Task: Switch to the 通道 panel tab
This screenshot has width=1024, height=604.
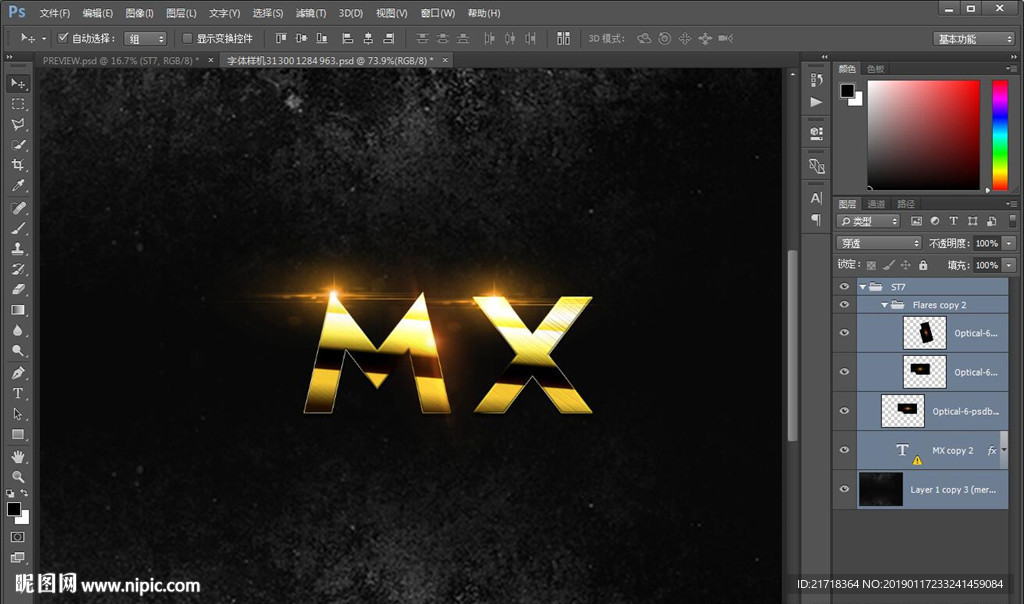Action: point(876,204)
